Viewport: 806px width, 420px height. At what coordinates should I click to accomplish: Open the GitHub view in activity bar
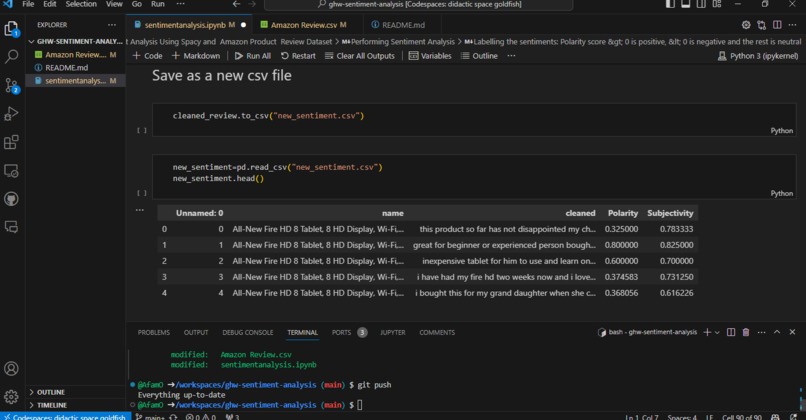pyautogui.click(x=11, y=199)
